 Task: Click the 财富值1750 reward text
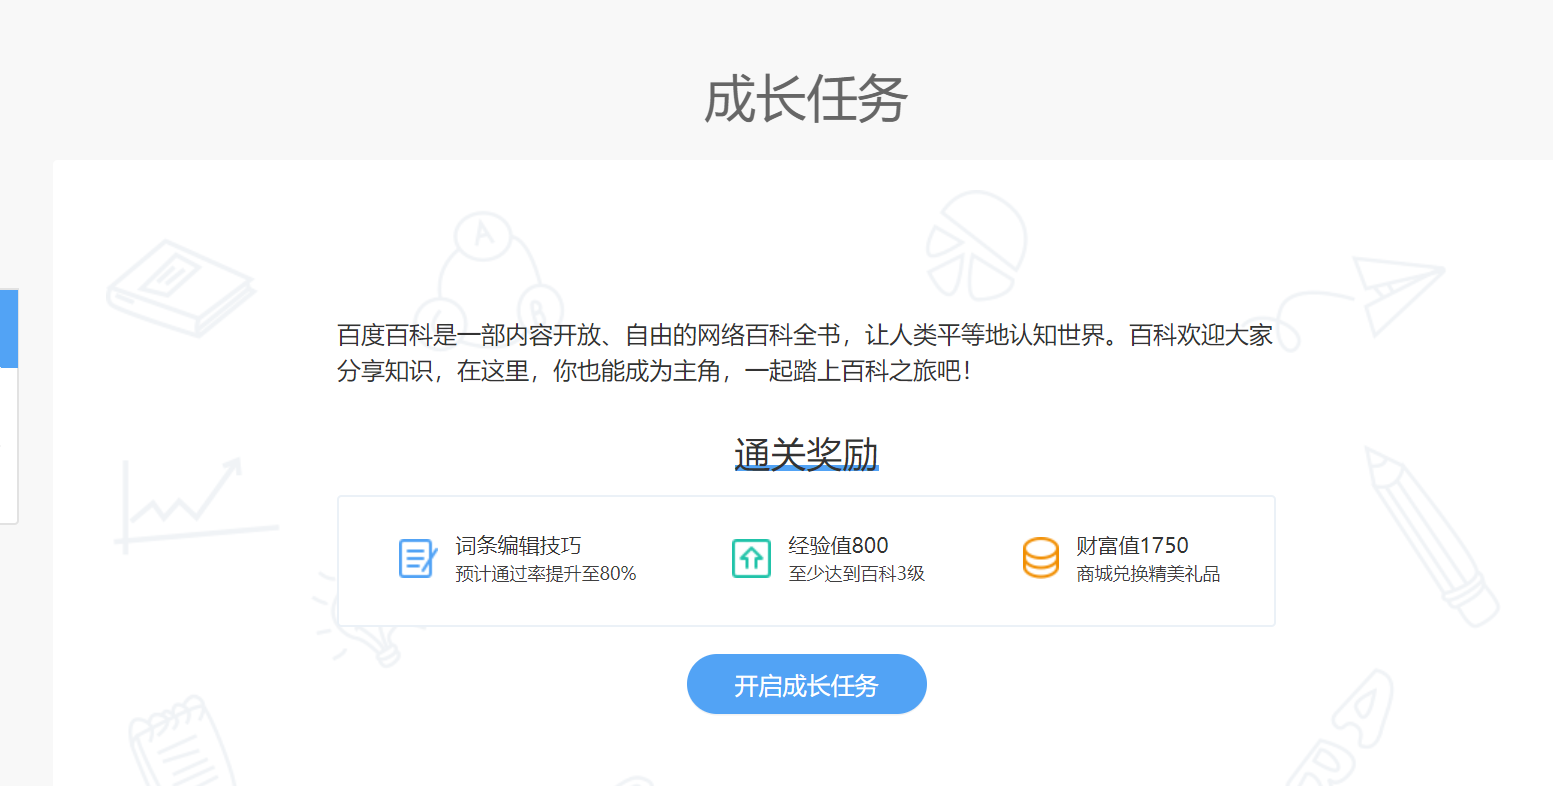pos(1131,546)
